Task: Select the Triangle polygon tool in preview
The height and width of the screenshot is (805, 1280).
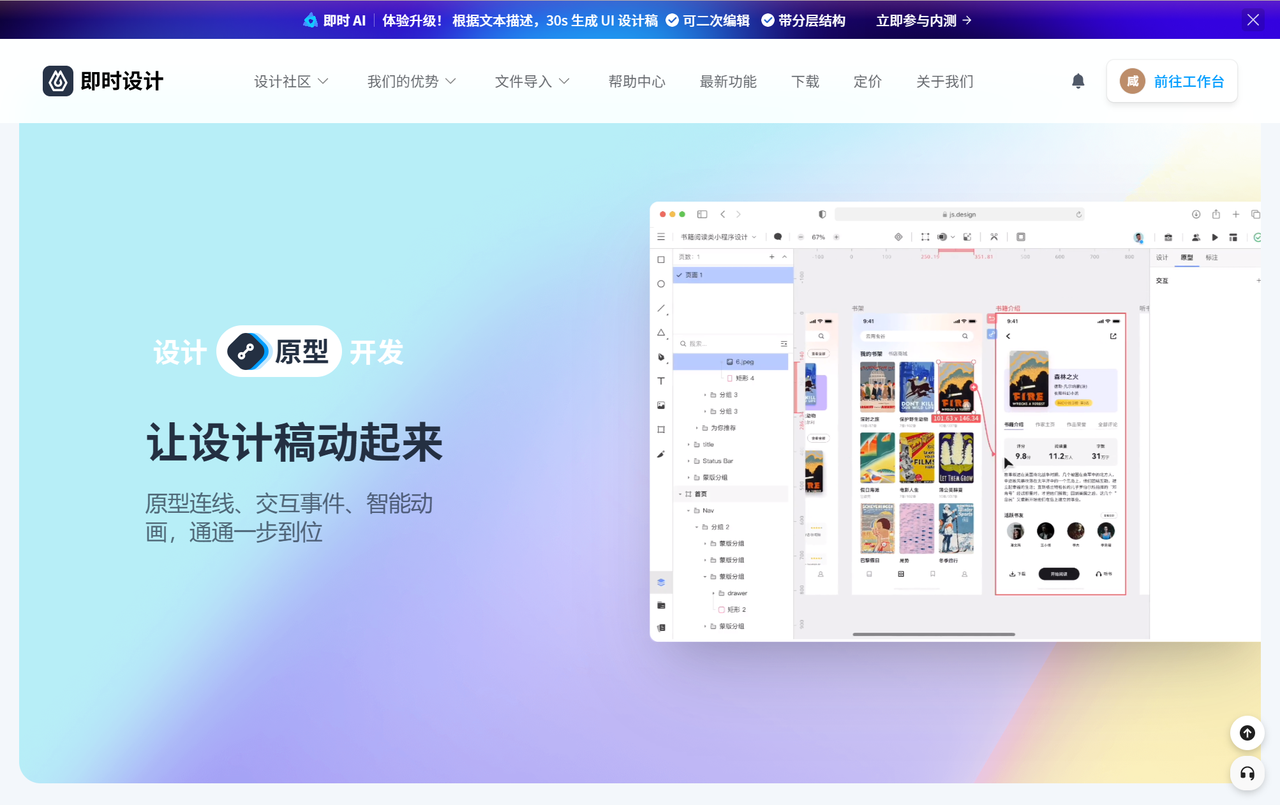Action: coord(661,333)
